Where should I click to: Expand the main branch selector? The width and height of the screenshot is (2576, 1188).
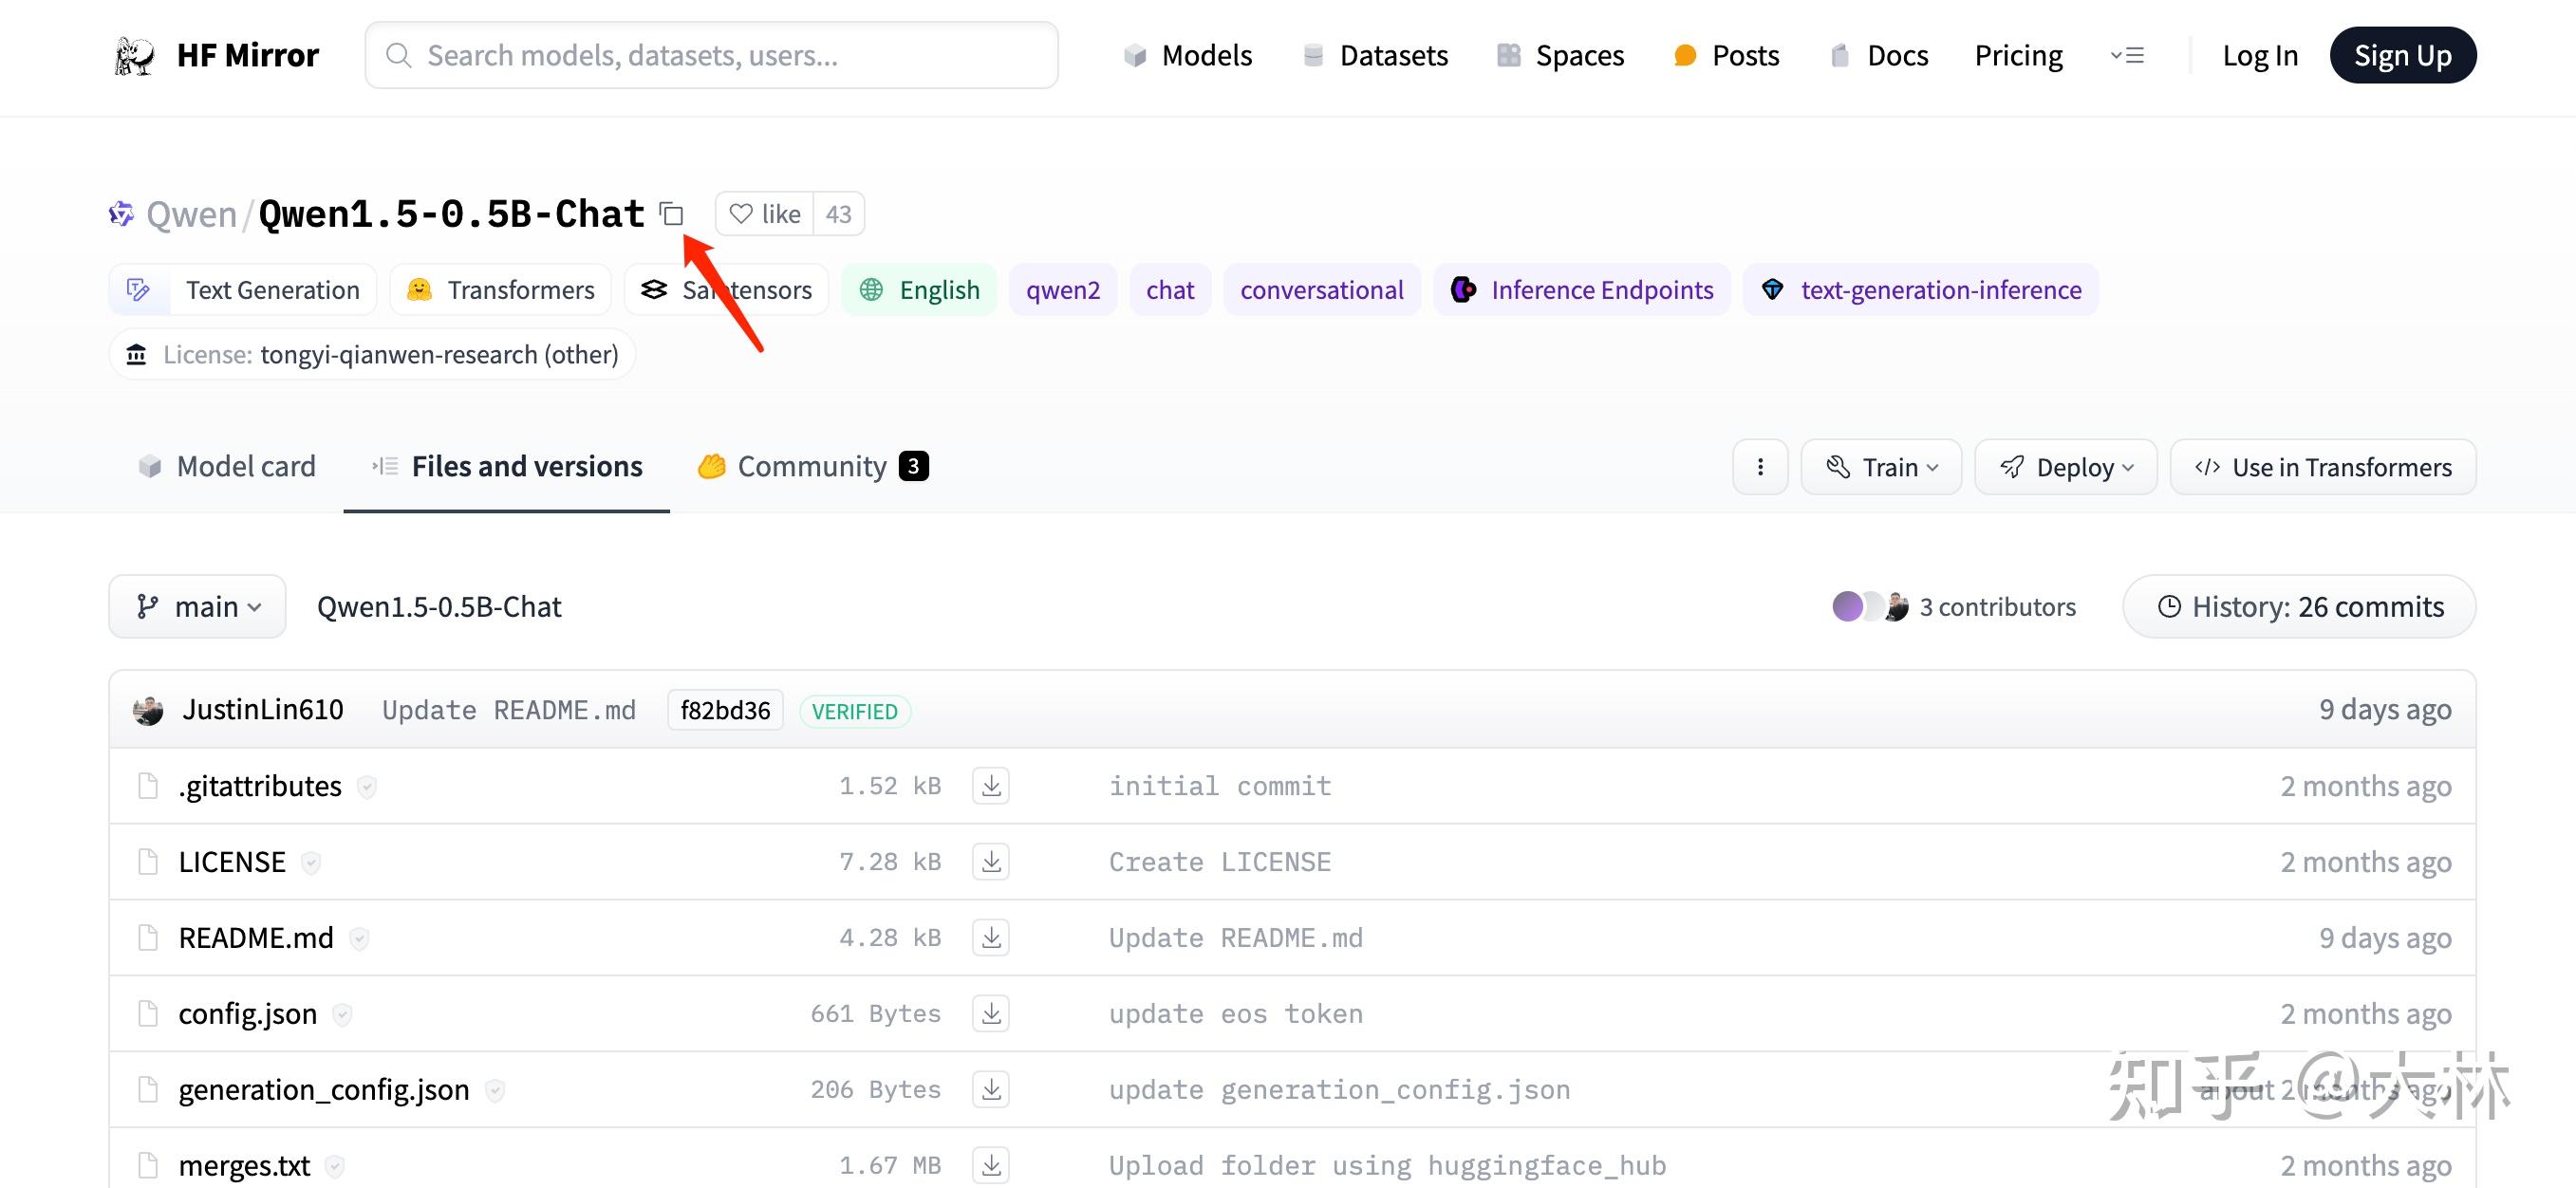click(x=198, y=607)
